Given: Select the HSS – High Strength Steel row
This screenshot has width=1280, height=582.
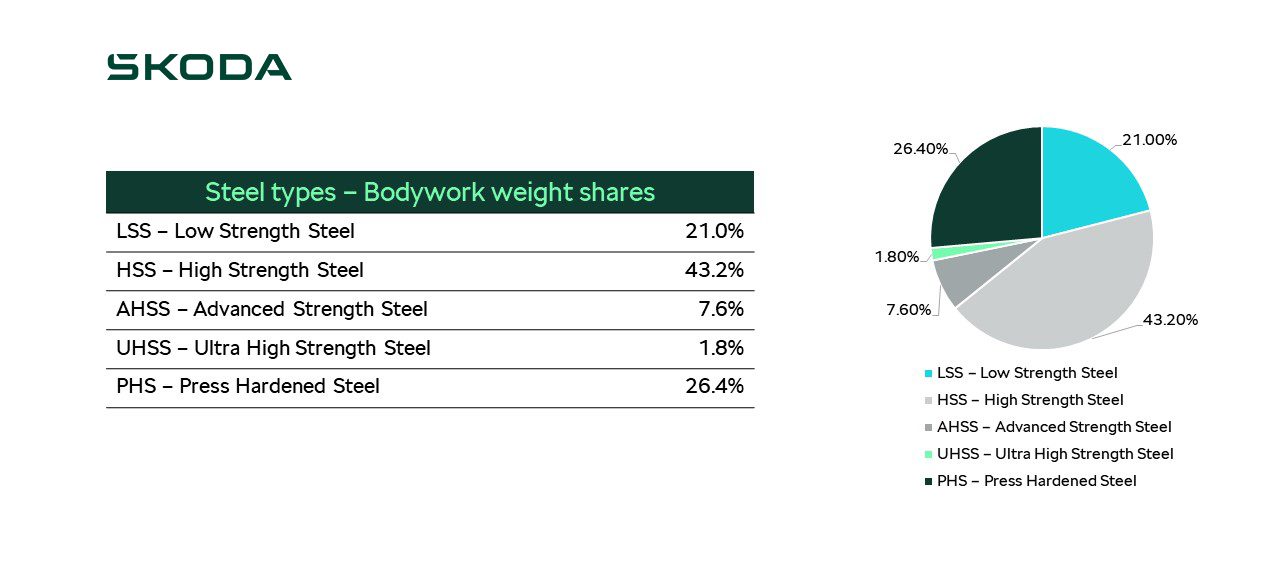Looking at the screenshot, I should tap(430, 271).
